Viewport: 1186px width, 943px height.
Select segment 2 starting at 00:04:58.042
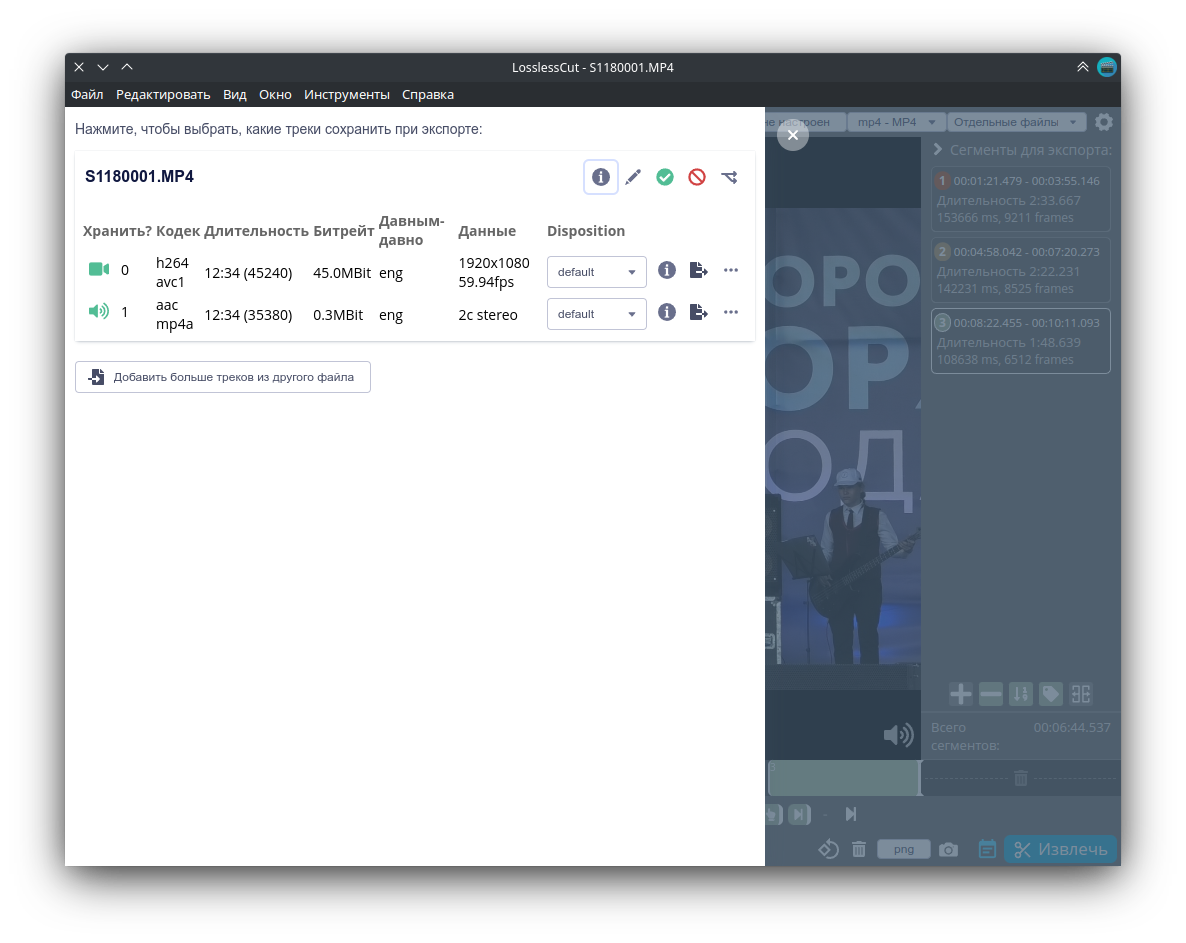[1020, 270]
